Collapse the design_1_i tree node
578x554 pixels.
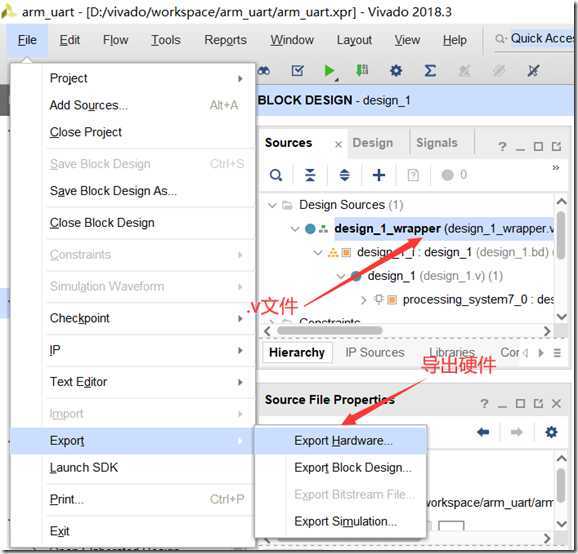[317, 252]
